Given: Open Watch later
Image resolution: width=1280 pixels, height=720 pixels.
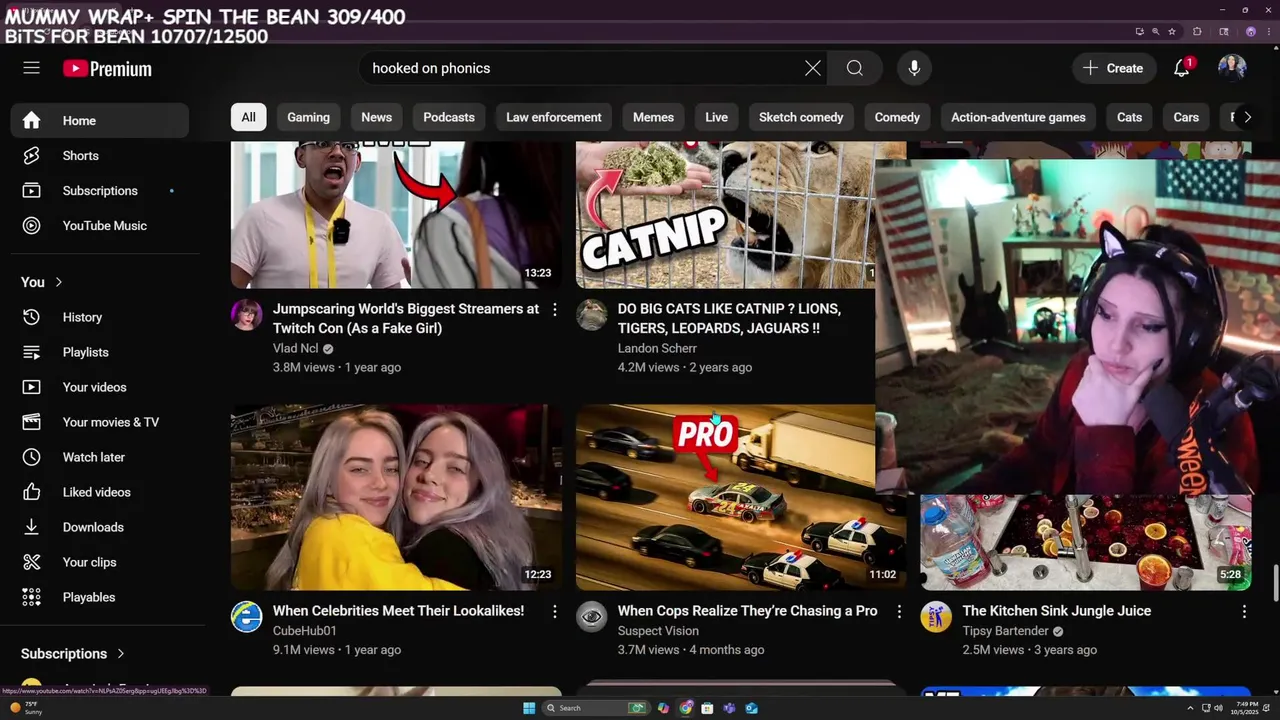Looking at the screenshot, I should (100, 457).
